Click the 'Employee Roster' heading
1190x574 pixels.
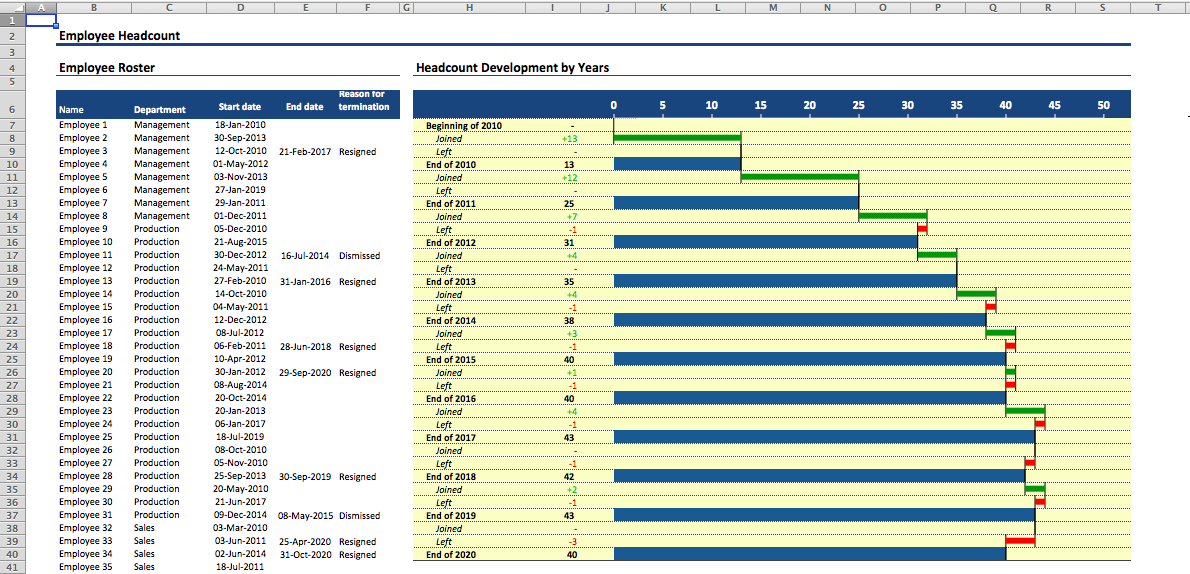point(106,68)
